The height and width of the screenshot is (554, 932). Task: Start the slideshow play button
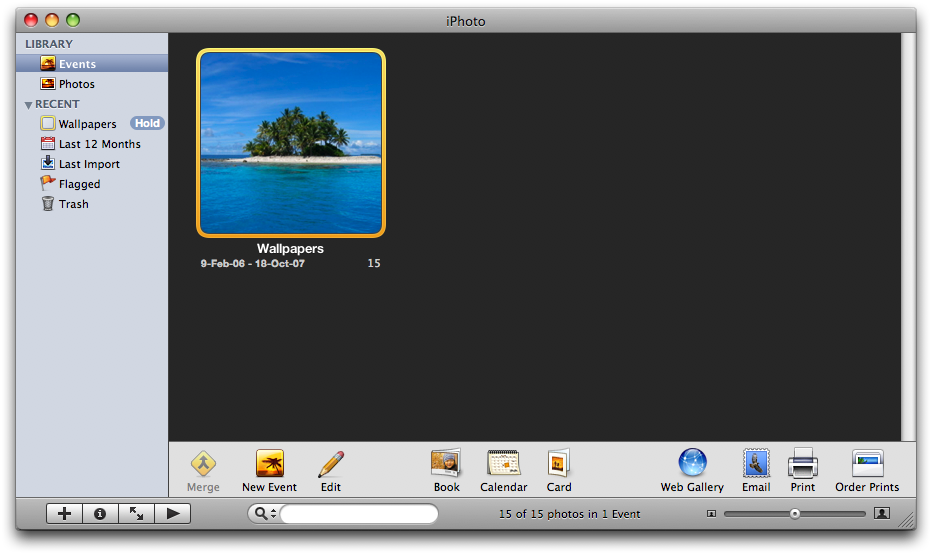pos(172,514)
